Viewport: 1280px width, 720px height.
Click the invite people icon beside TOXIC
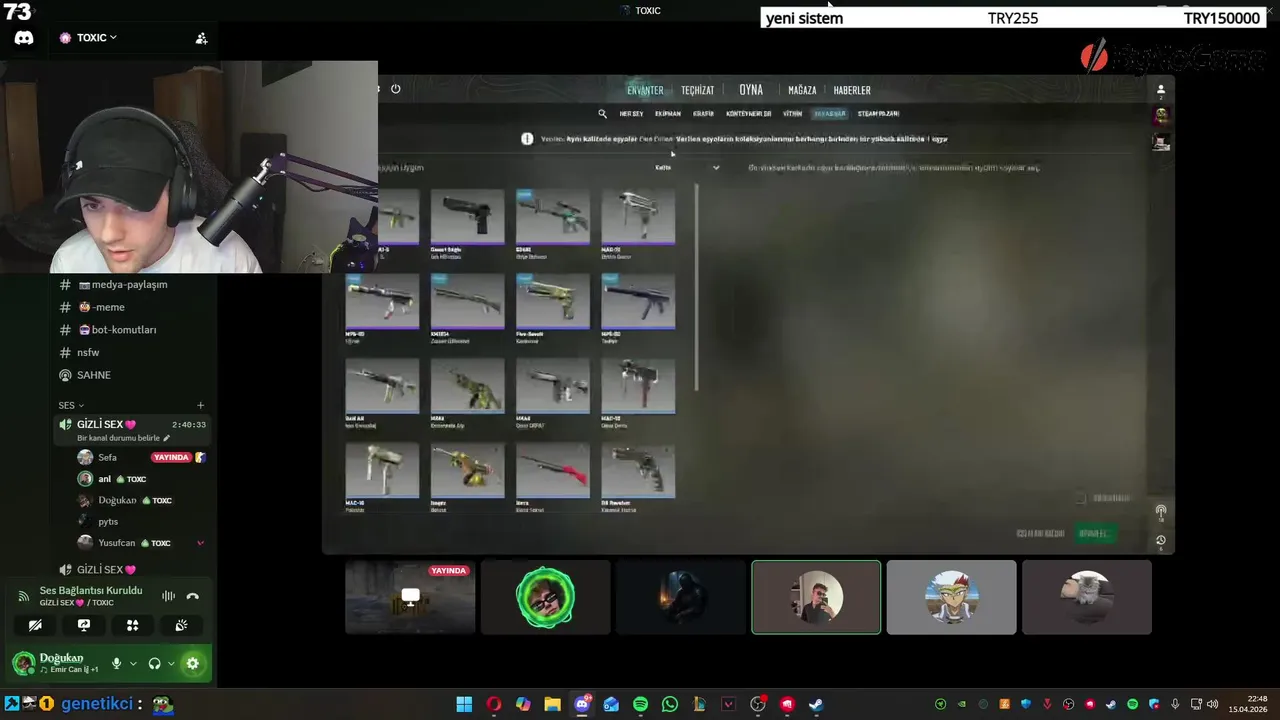click(201, 38)
